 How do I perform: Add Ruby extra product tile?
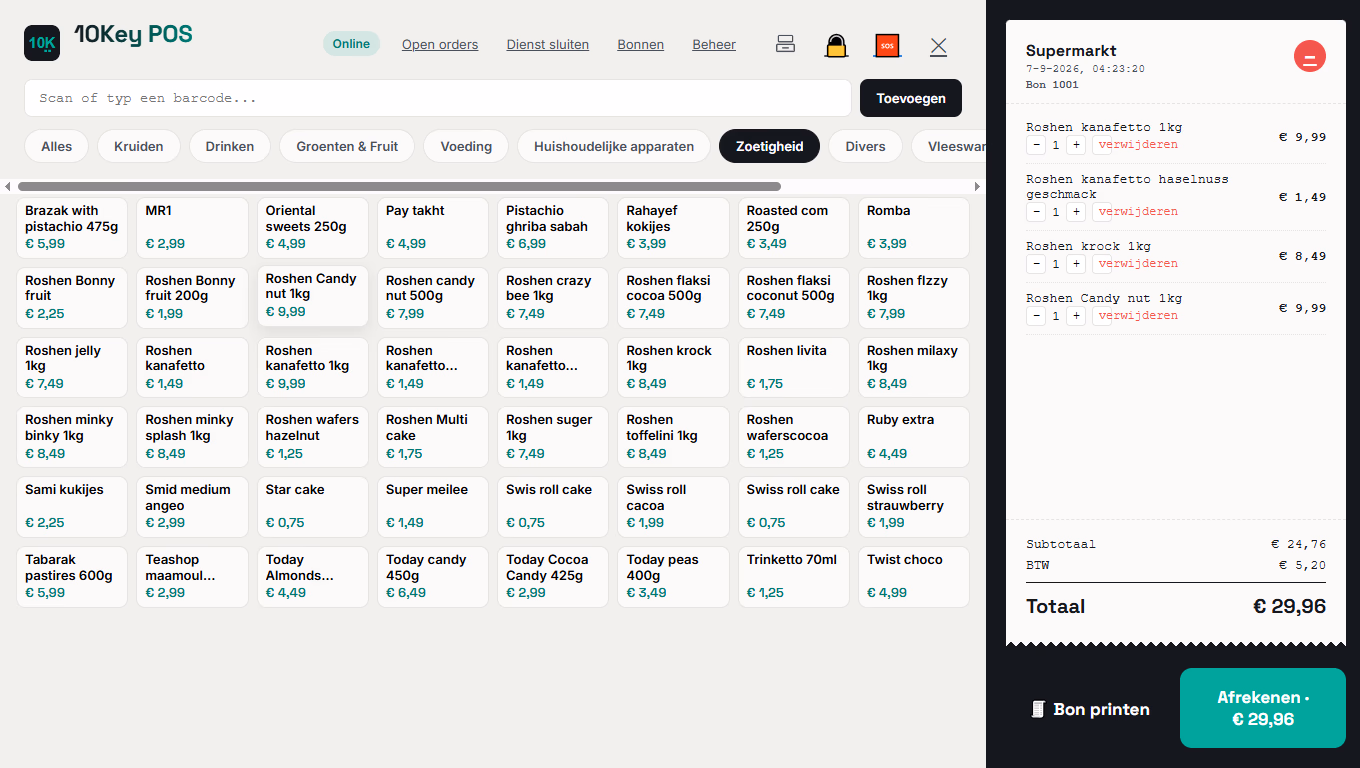click(914, 437)
